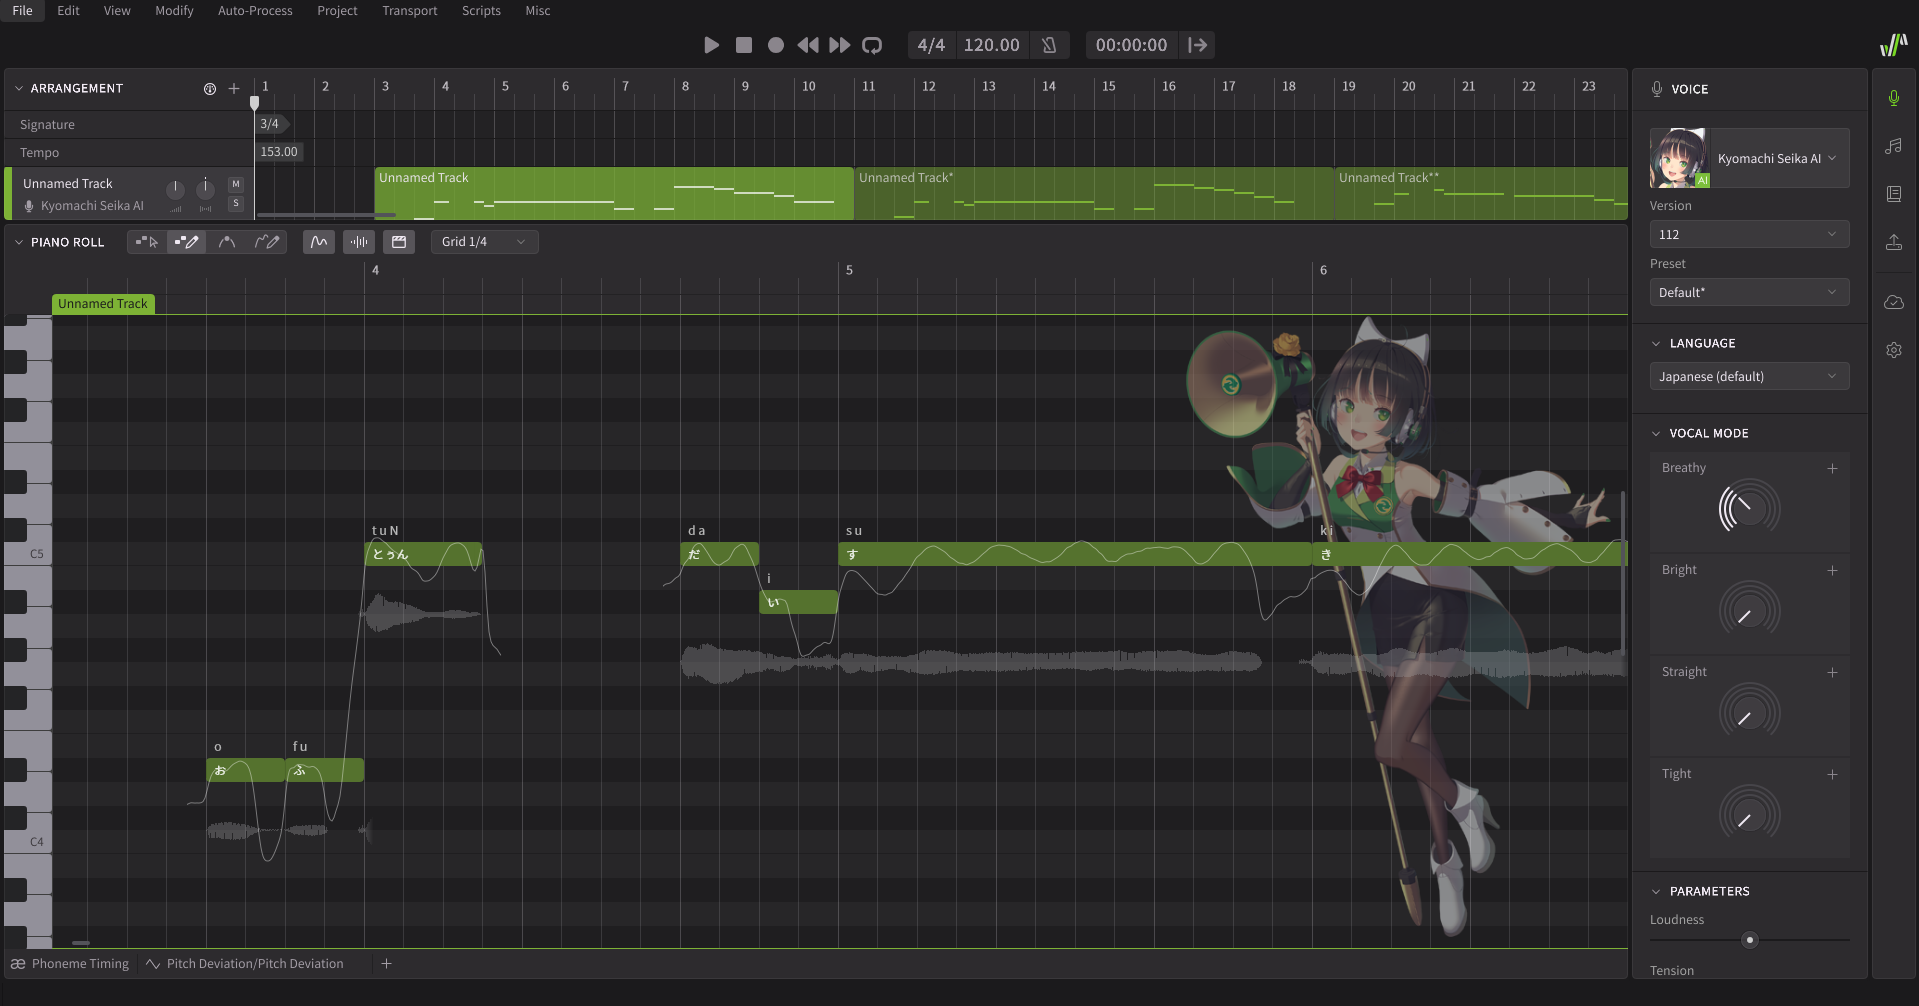This screenshot has width=1919, height=1006.
Task: Click plus icon next to Breathy
Action: pyautogui.click(x=1833, y=468)
